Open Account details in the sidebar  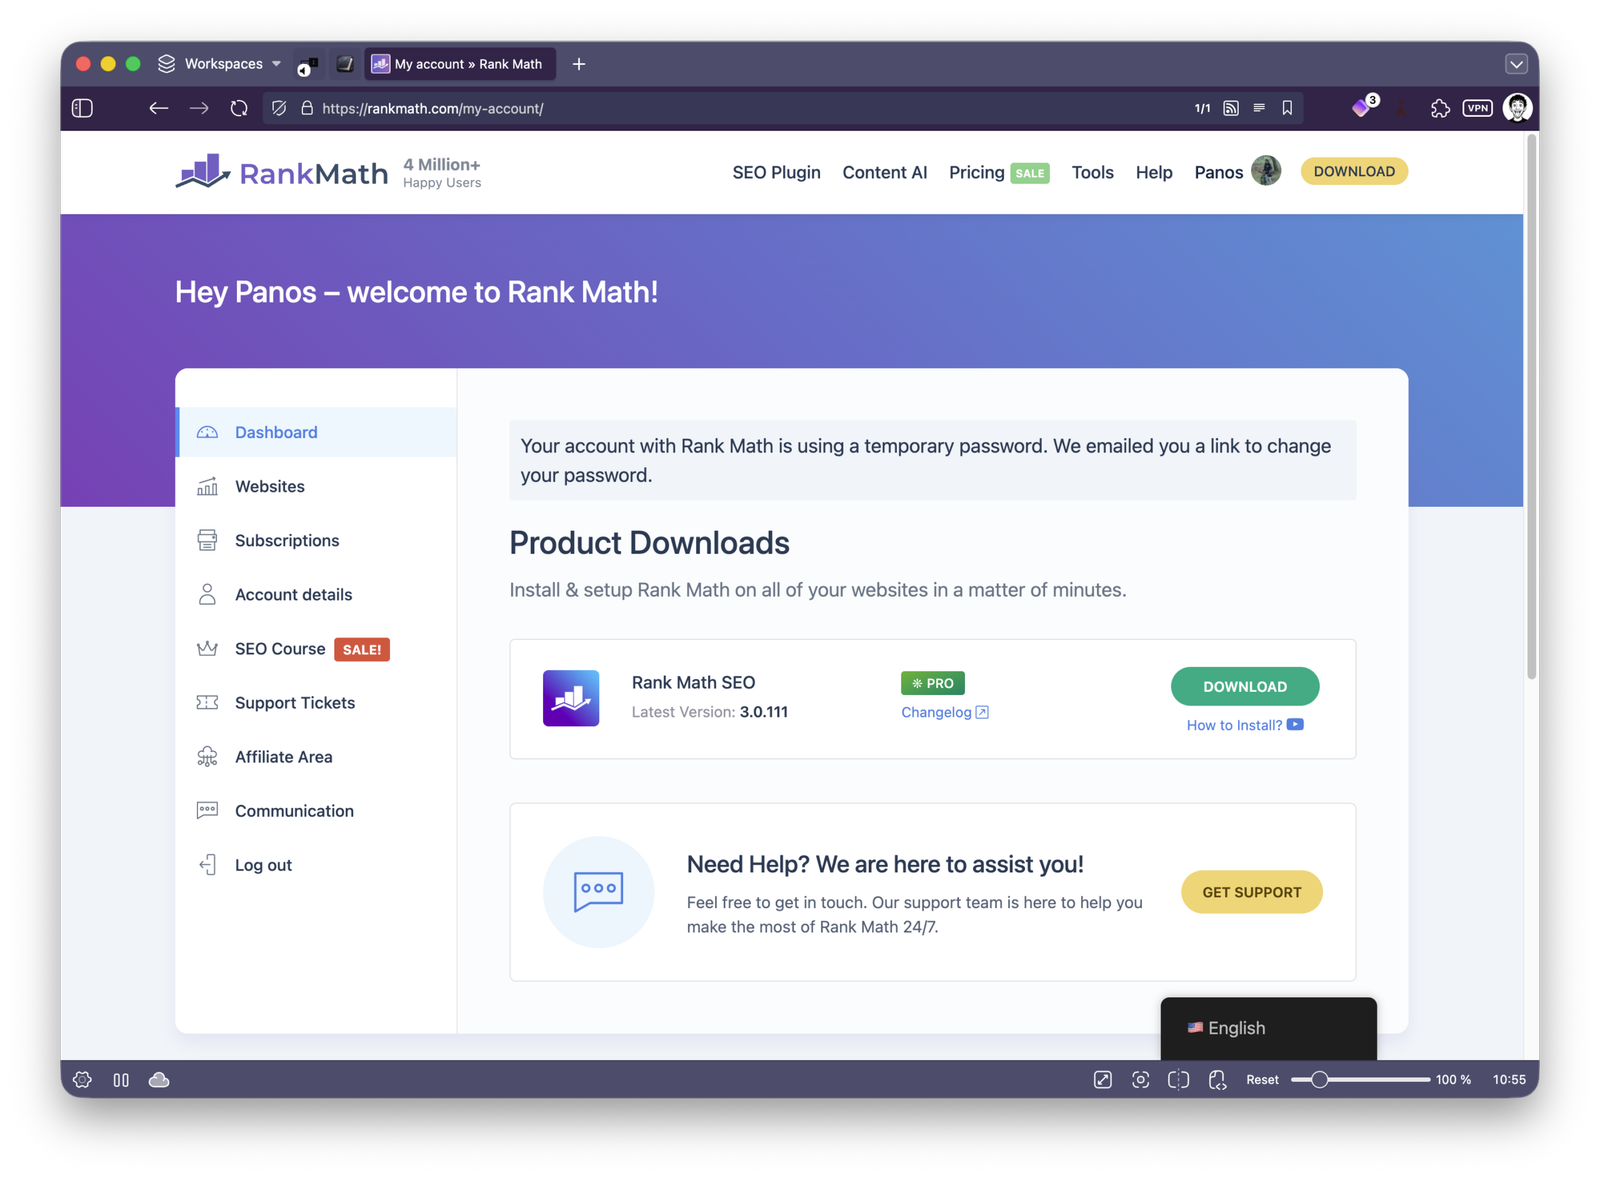(316, 594)
